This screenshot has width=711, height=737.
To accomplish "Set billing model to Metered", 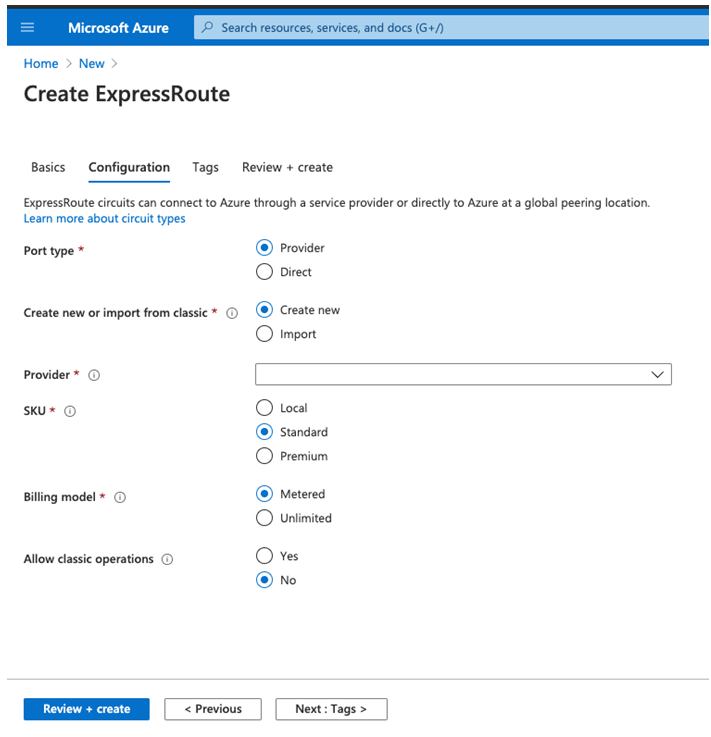I will click(264, 494).
